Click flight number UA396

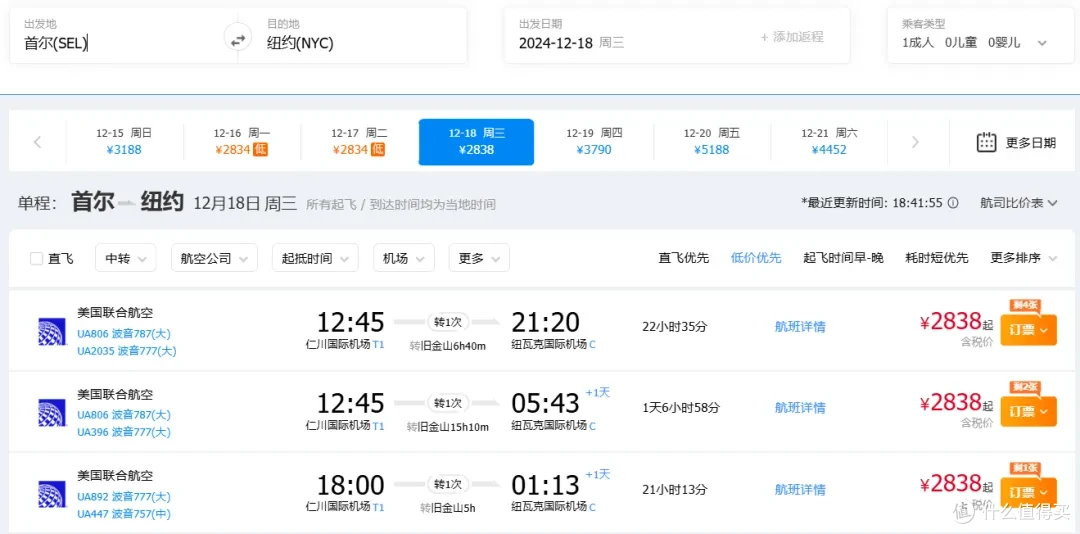[92, 433]
